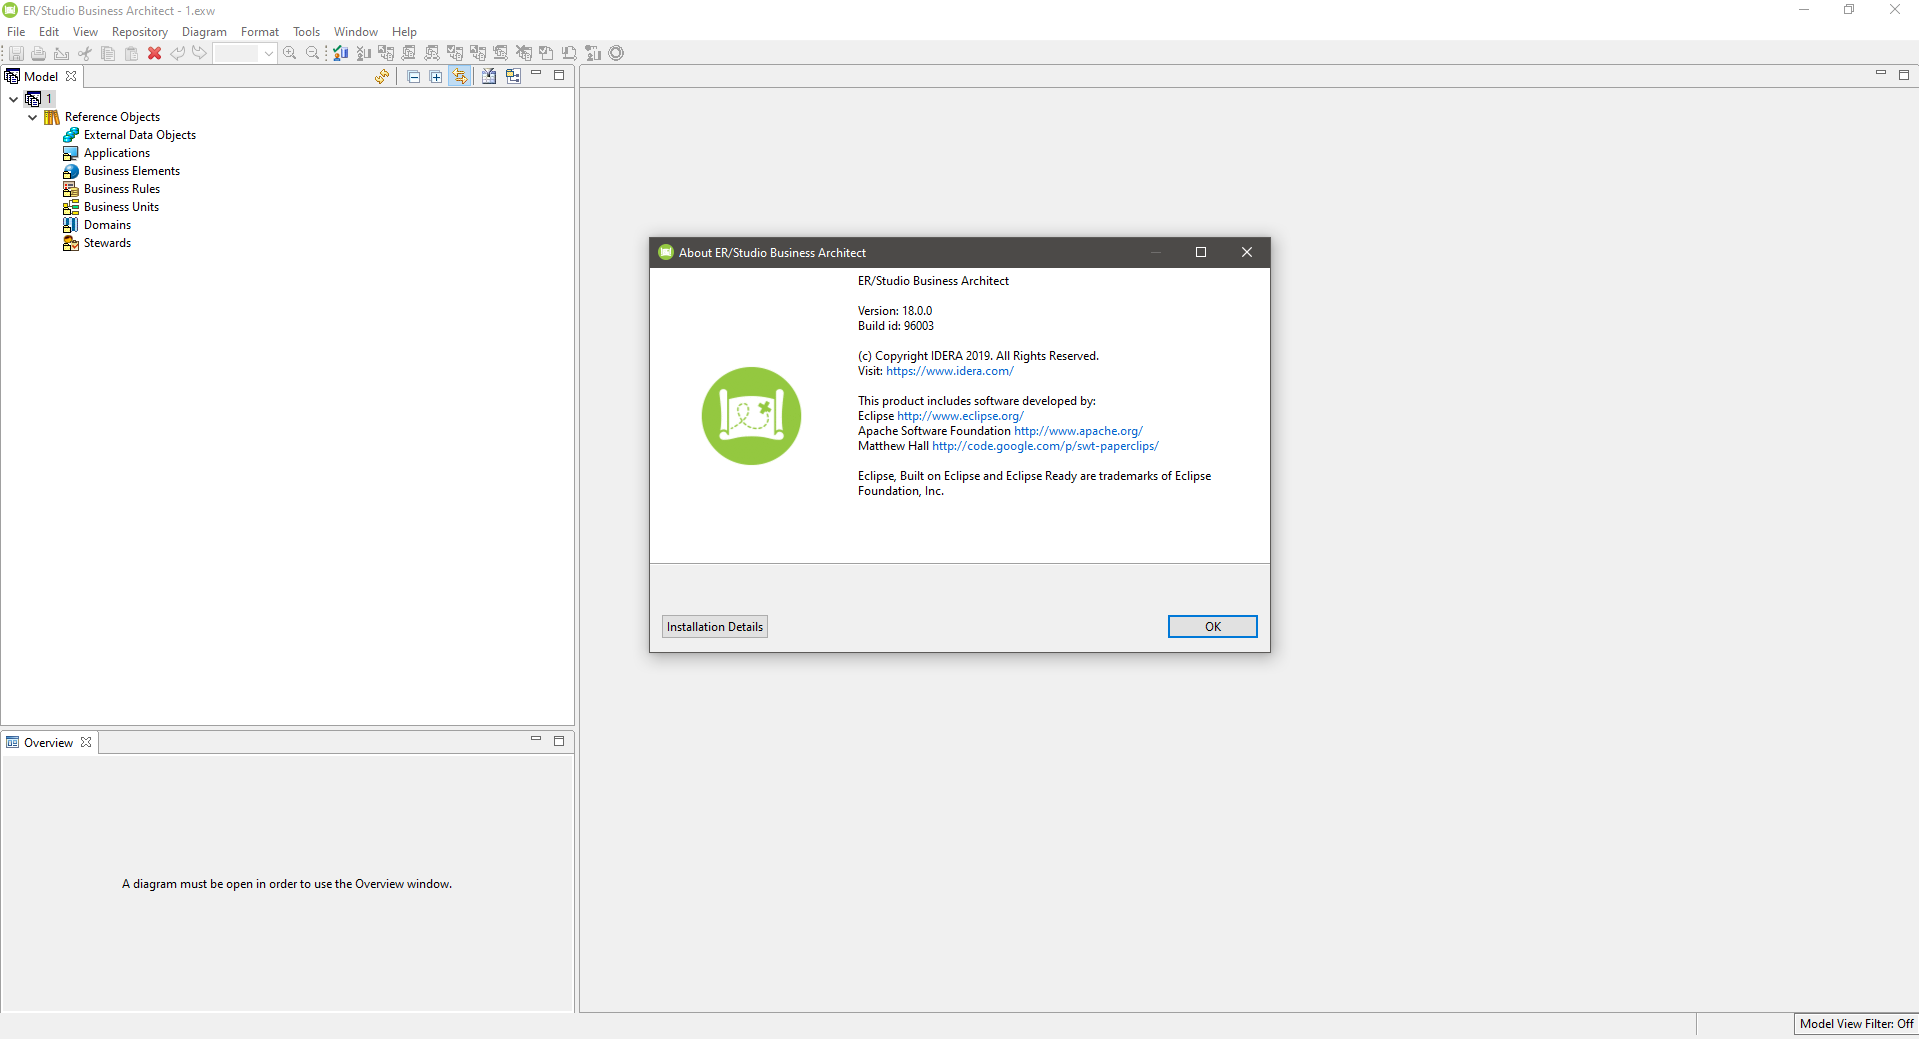Click the Cut scissors icon
1919x1039 pixels.
85,53
